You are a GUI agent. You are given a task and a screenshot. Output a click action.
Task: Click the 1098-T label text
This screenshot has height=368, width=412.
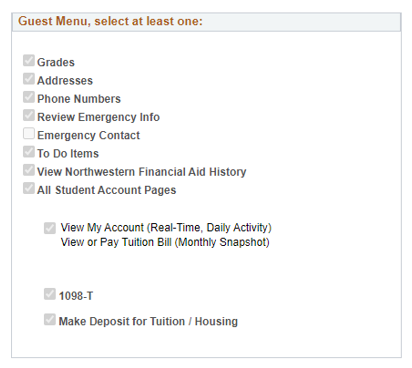(76, 296)
